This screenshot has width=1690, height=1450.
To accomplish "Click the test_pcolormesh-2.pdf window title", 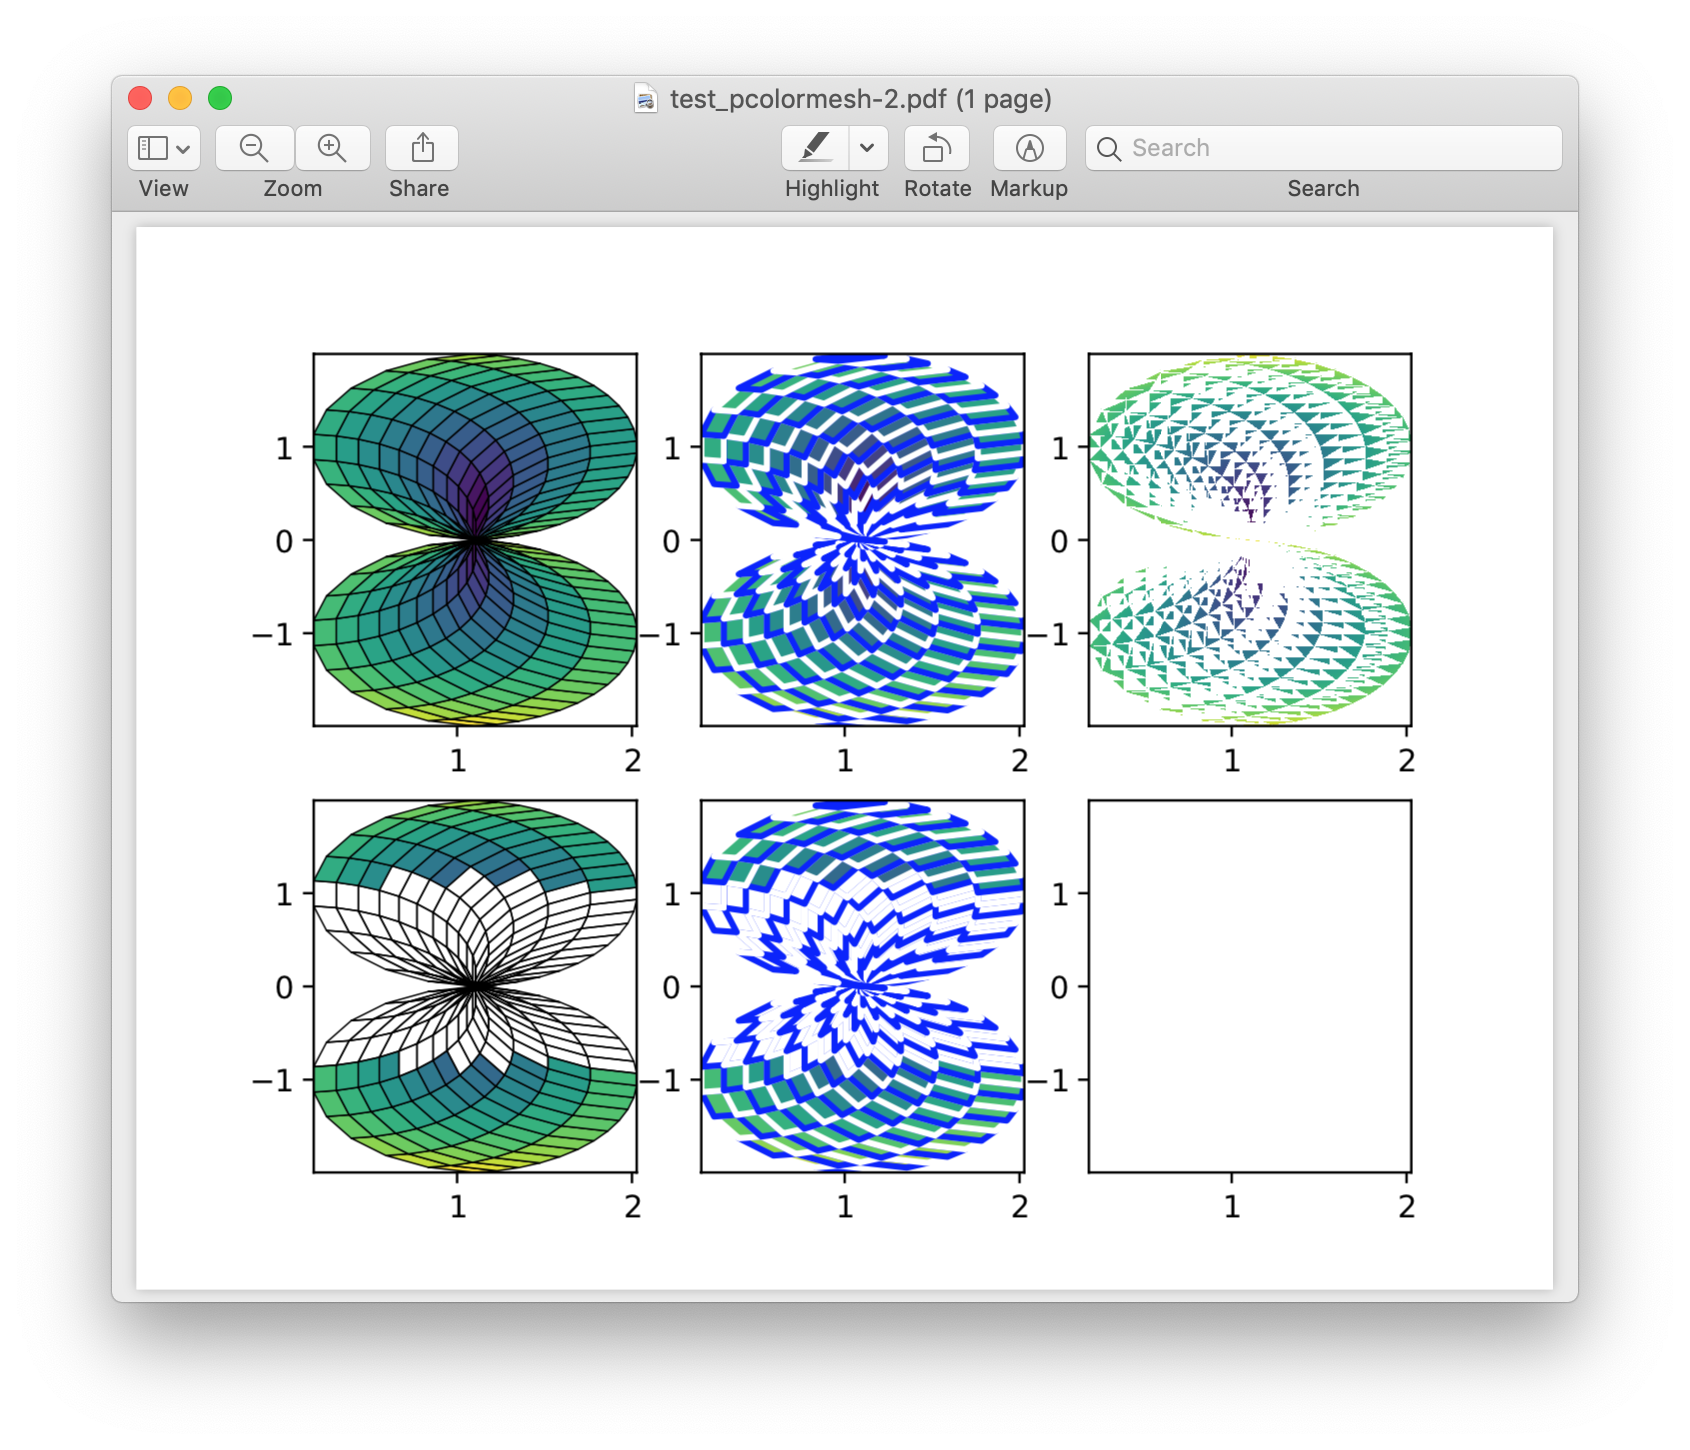I will pos(861,99).
